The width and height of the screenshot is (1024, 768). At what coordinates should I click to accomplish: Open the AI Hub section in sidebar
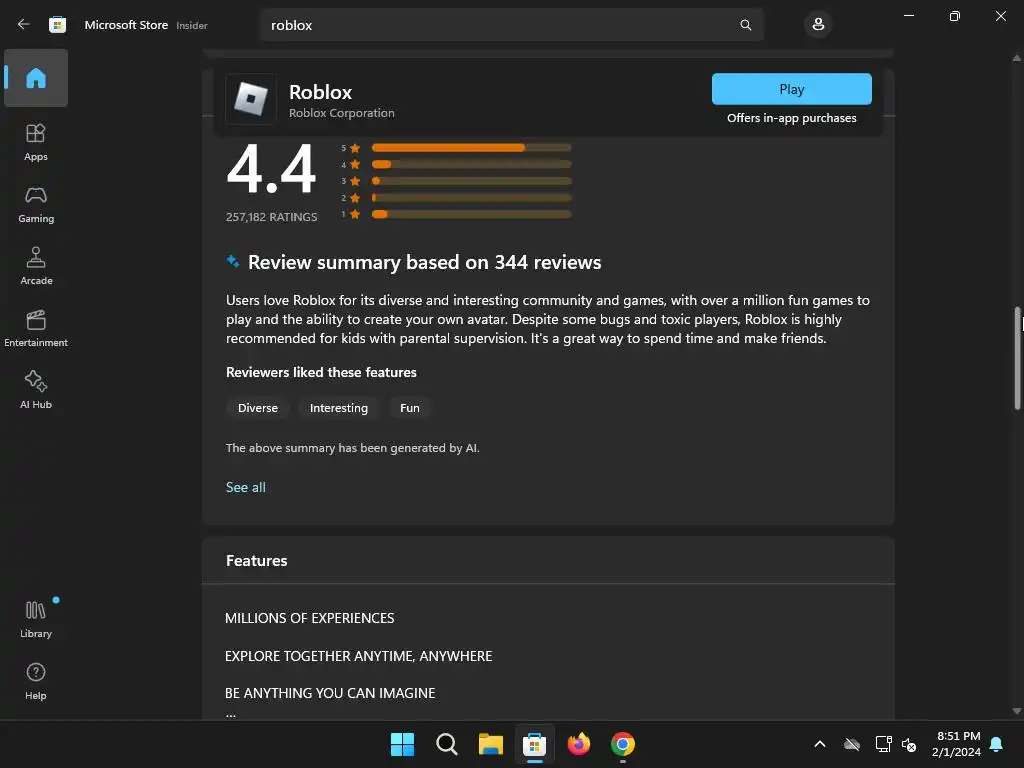36,391
